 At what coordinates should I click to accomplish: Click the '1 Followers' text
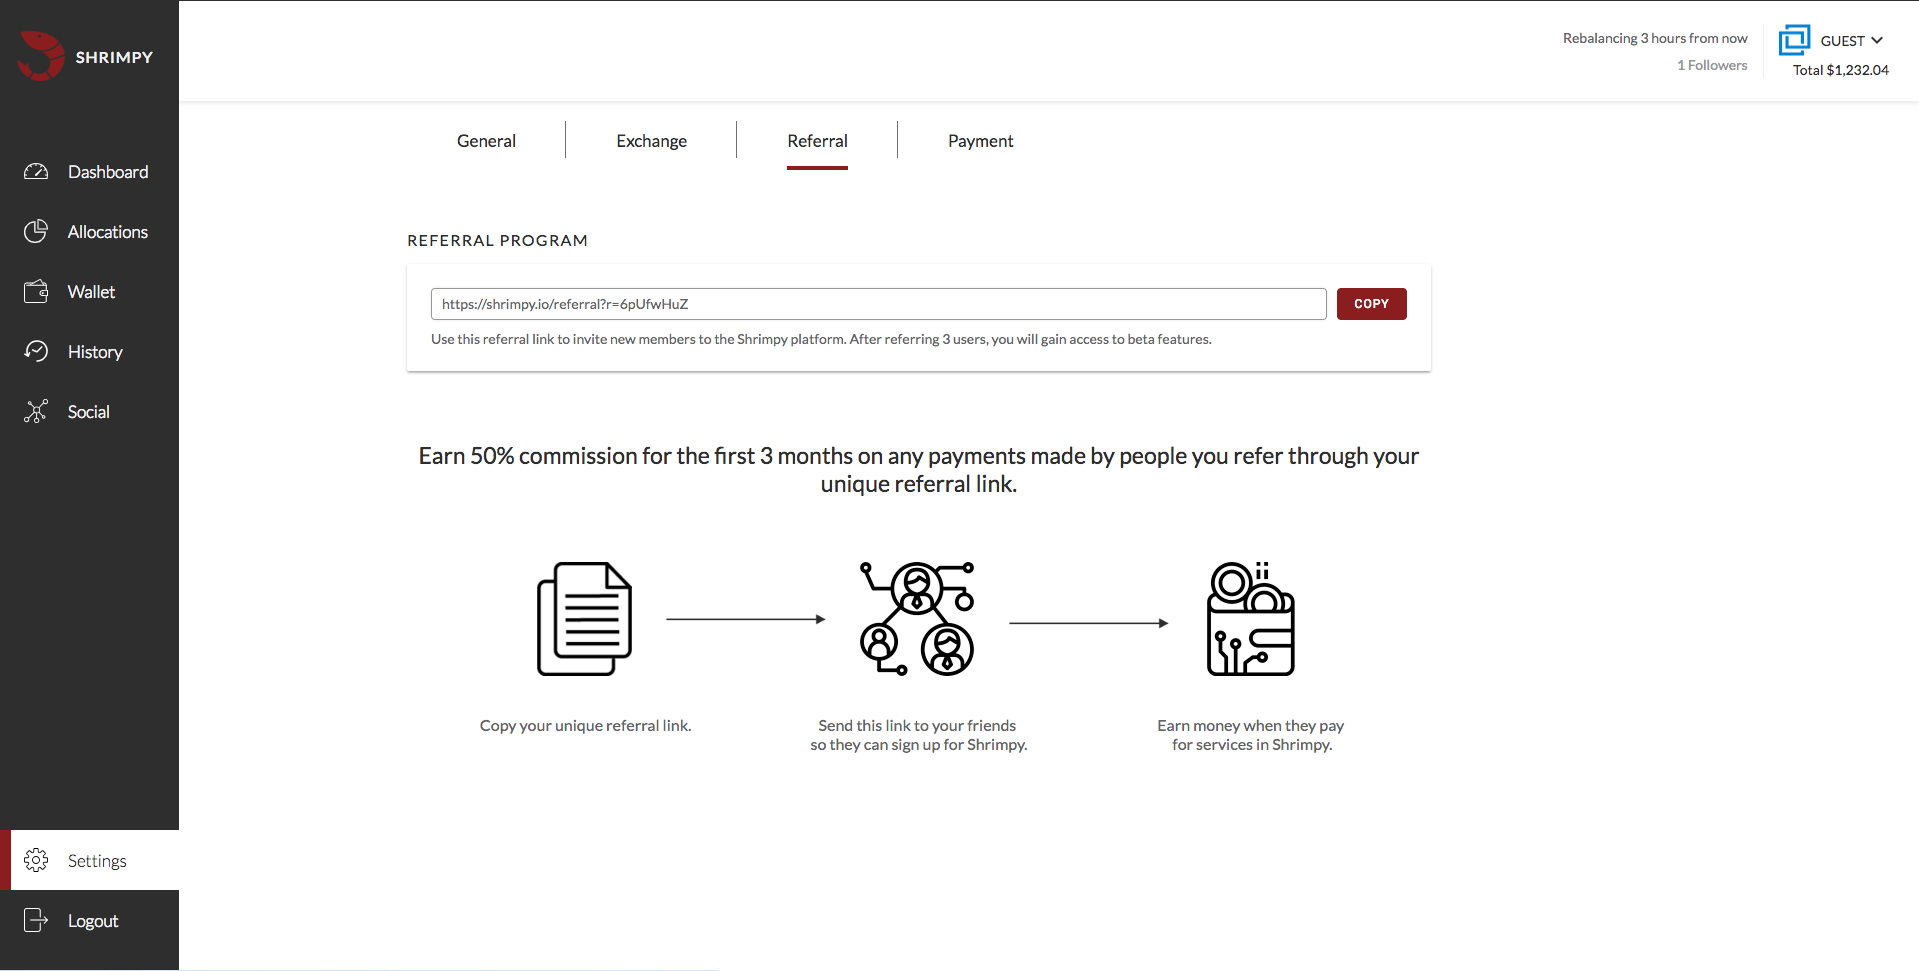tap(1712, 65)
